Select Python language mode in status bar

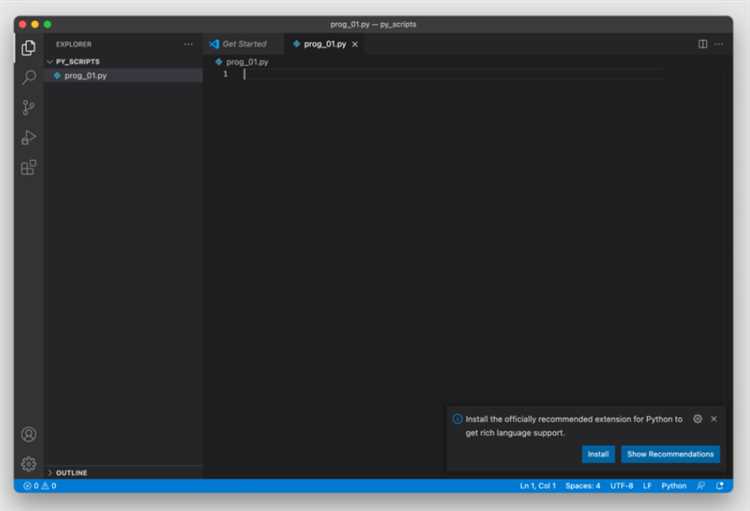coord(673,486)
